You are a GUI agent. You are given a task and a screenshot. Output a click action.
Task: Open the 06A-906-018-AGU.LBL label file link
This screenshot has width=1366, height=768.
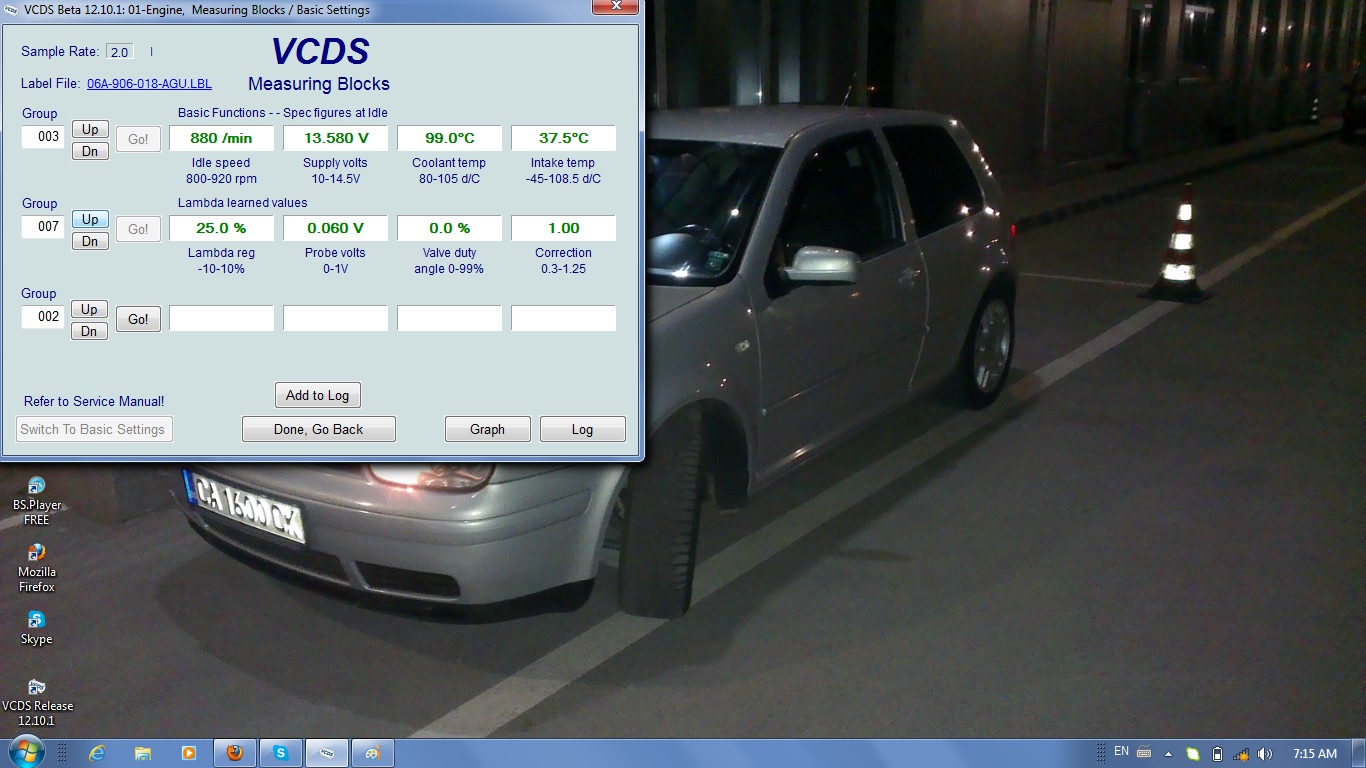click(x=149, y=84)
